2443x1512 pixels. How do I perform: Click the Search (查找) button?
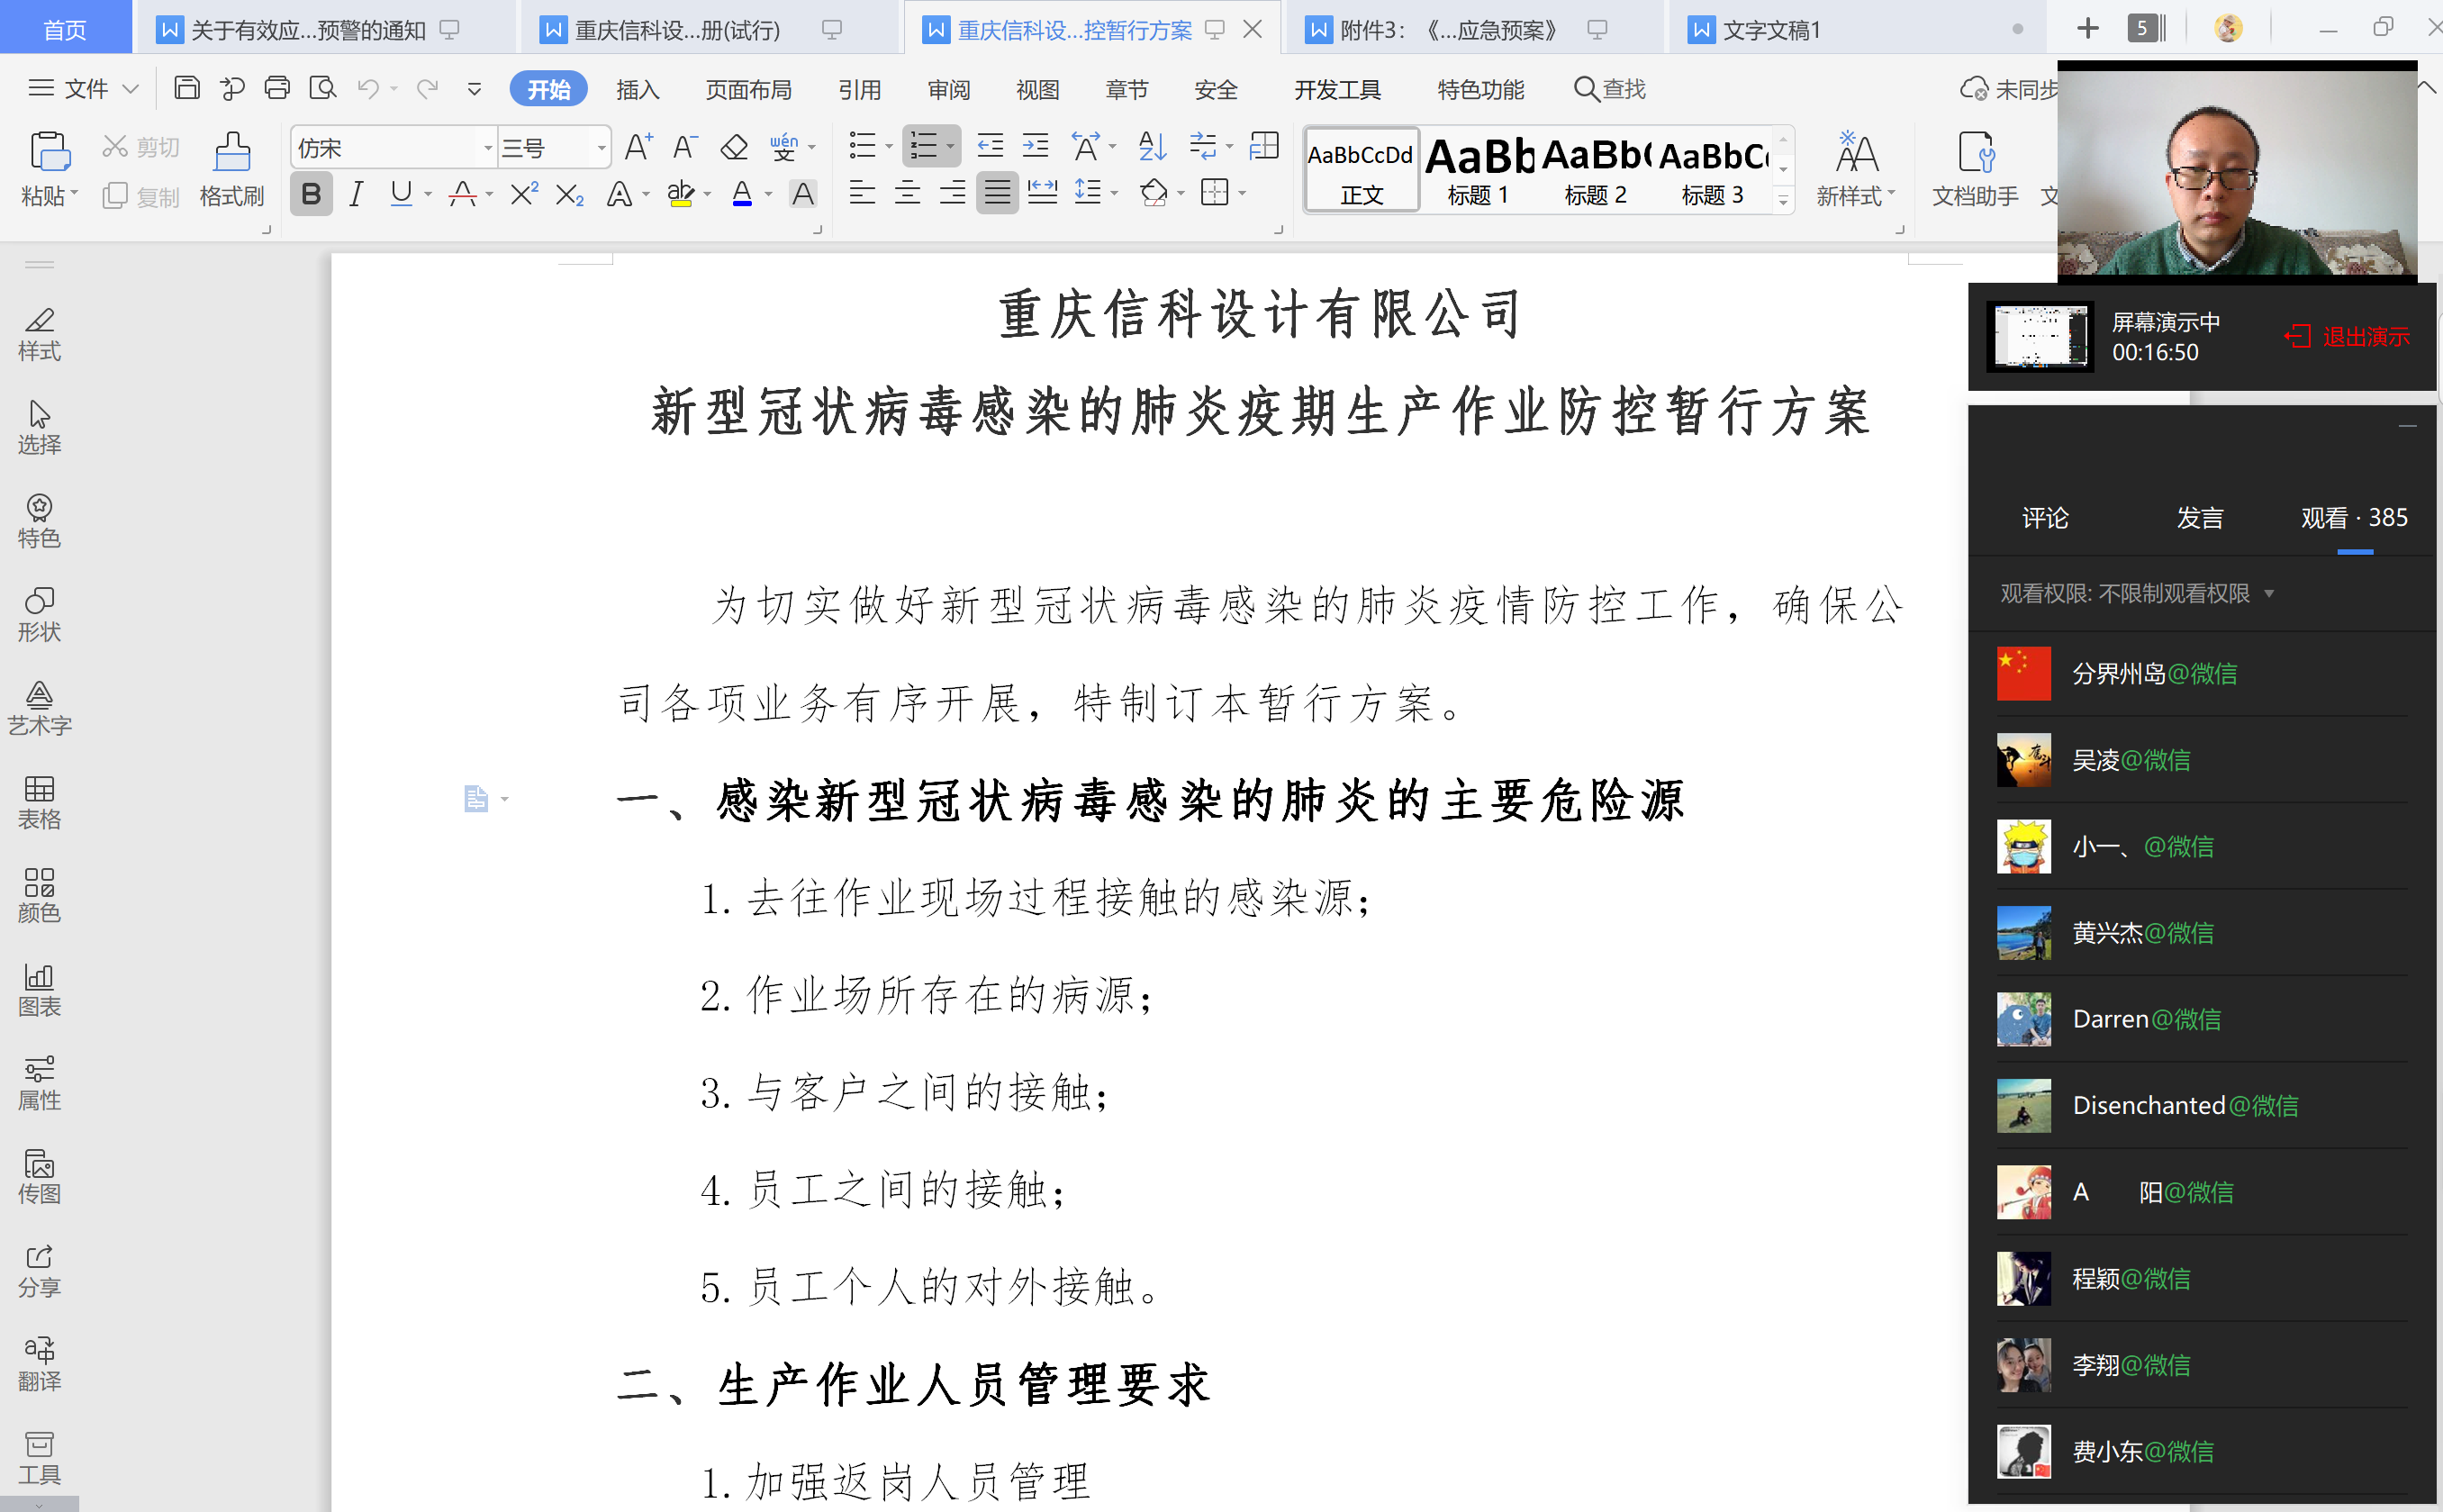(x=1609, y=89)
